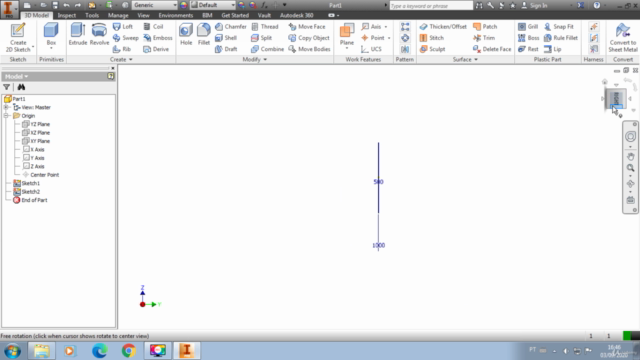This screenshot has height=360, width=640.
Task: Choose the Trim surface tool
Action: coord(484,38)
